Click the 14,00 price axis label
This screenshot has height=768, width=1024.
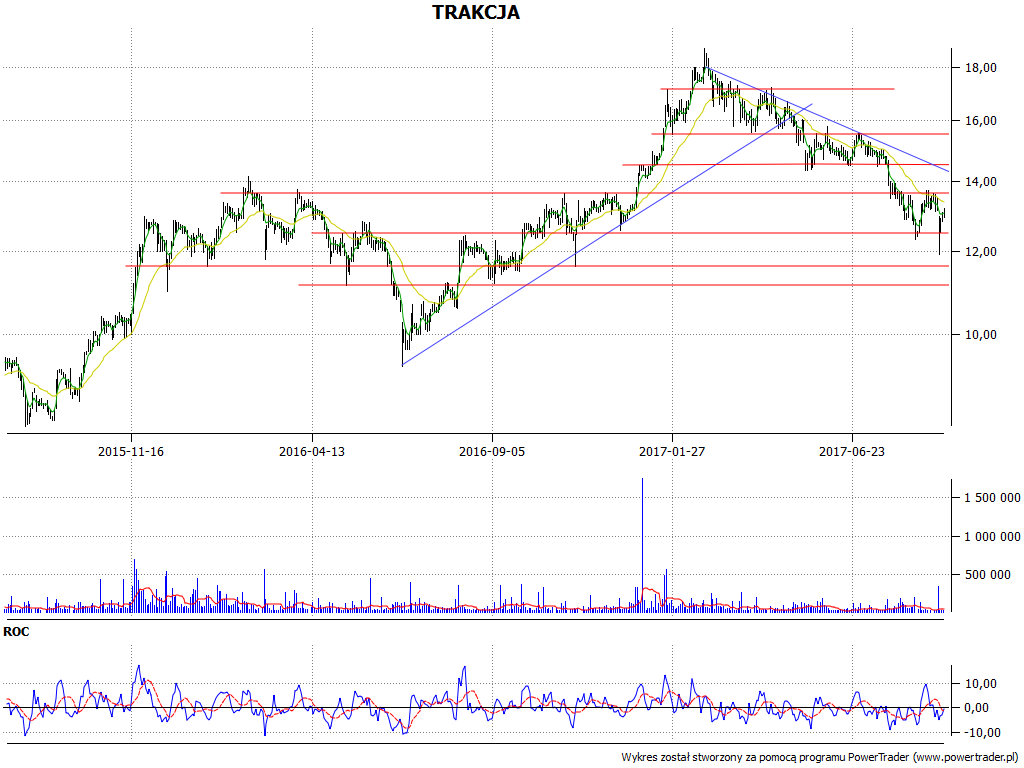981,182
